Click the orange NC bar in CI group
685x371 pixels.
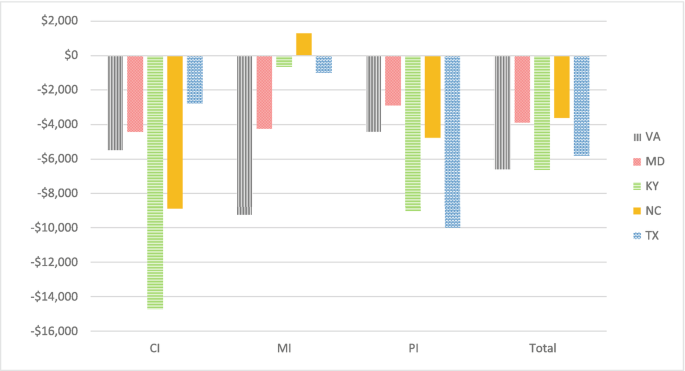[x=175, y=132]
